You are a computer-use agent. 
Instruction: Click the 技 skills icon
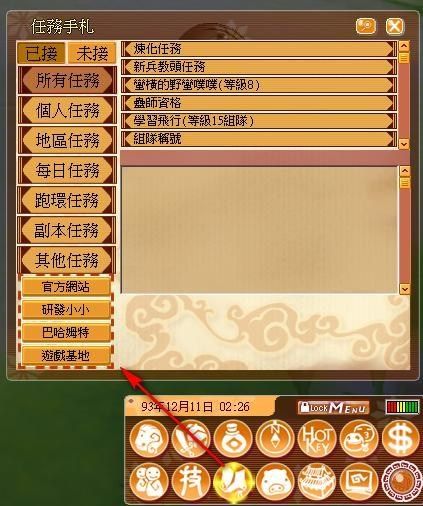point(191,482)
